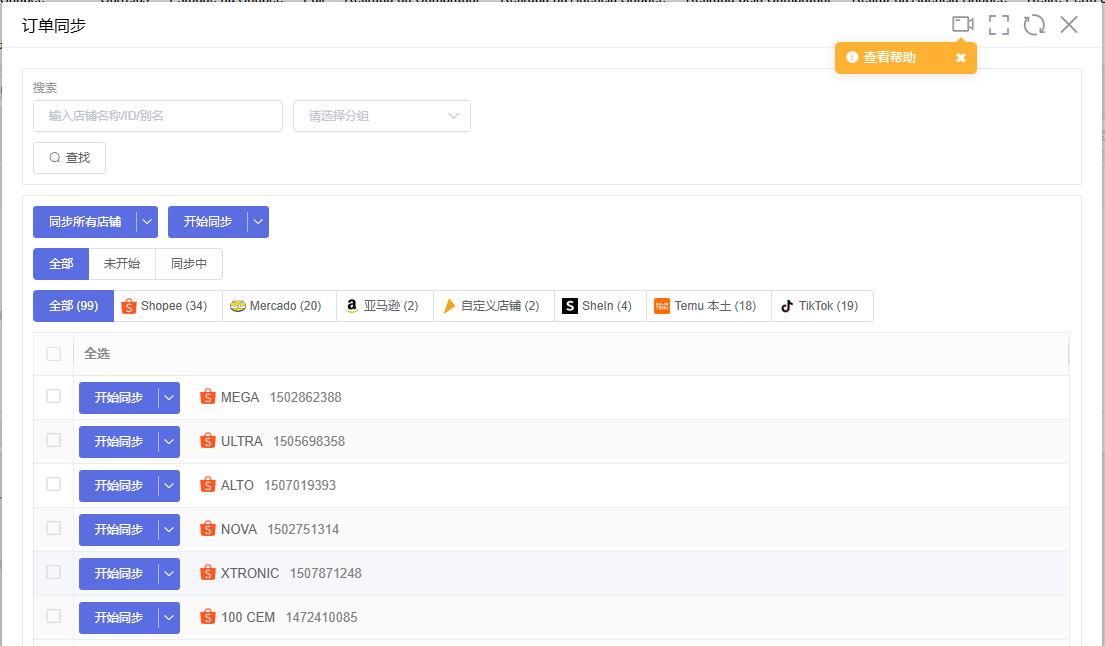This screenshot has width=1105, height=646.
Task: Expand the dropdown arrow on ALTO's 开始同步
Action: pos(169,485)
